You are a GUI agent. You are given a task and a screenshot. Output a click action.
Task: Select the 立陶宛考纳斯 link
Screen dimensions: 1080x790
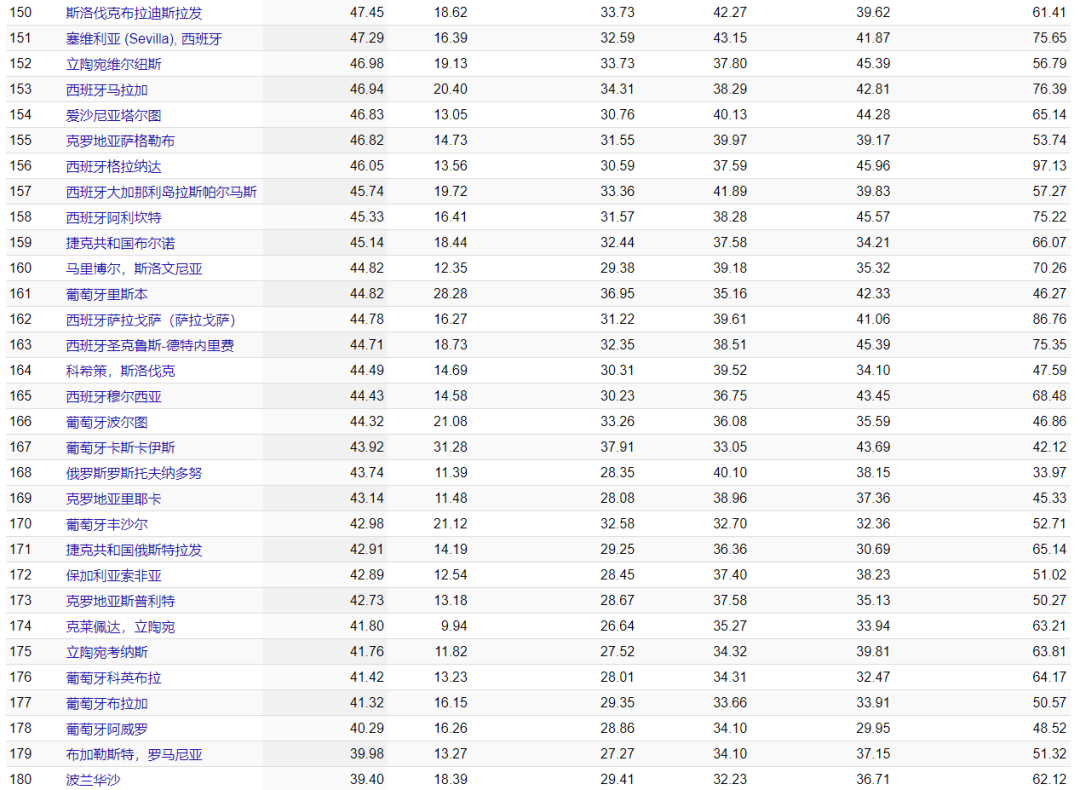coord(107,652)
